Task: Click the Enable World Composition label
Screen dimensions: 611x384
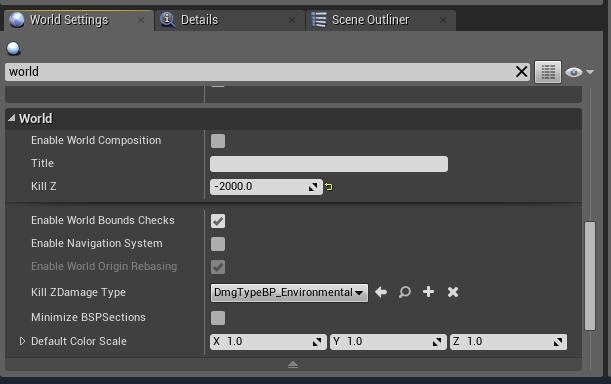Action: (x=96, y=140)
